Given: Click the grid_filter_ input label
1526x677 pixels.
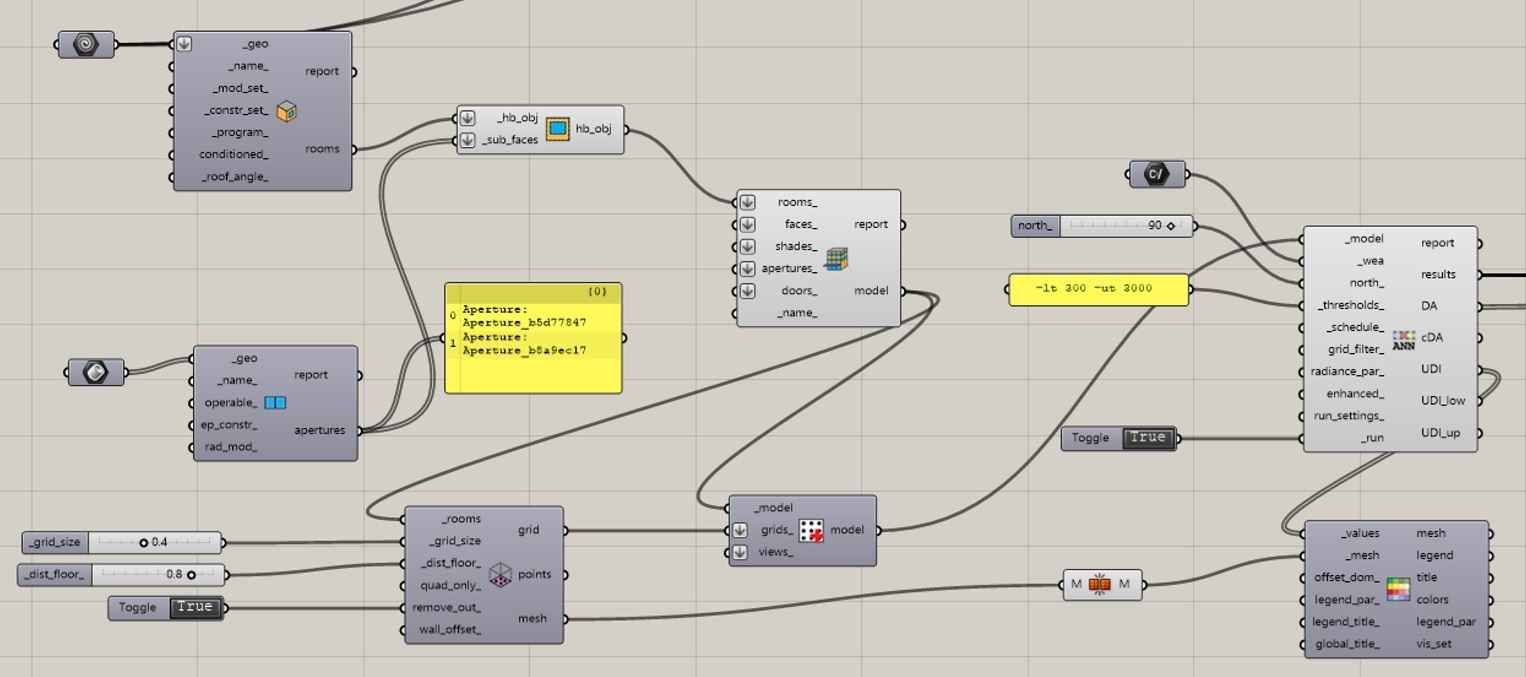Looking at the screenshot, I should pos(1356,349).
